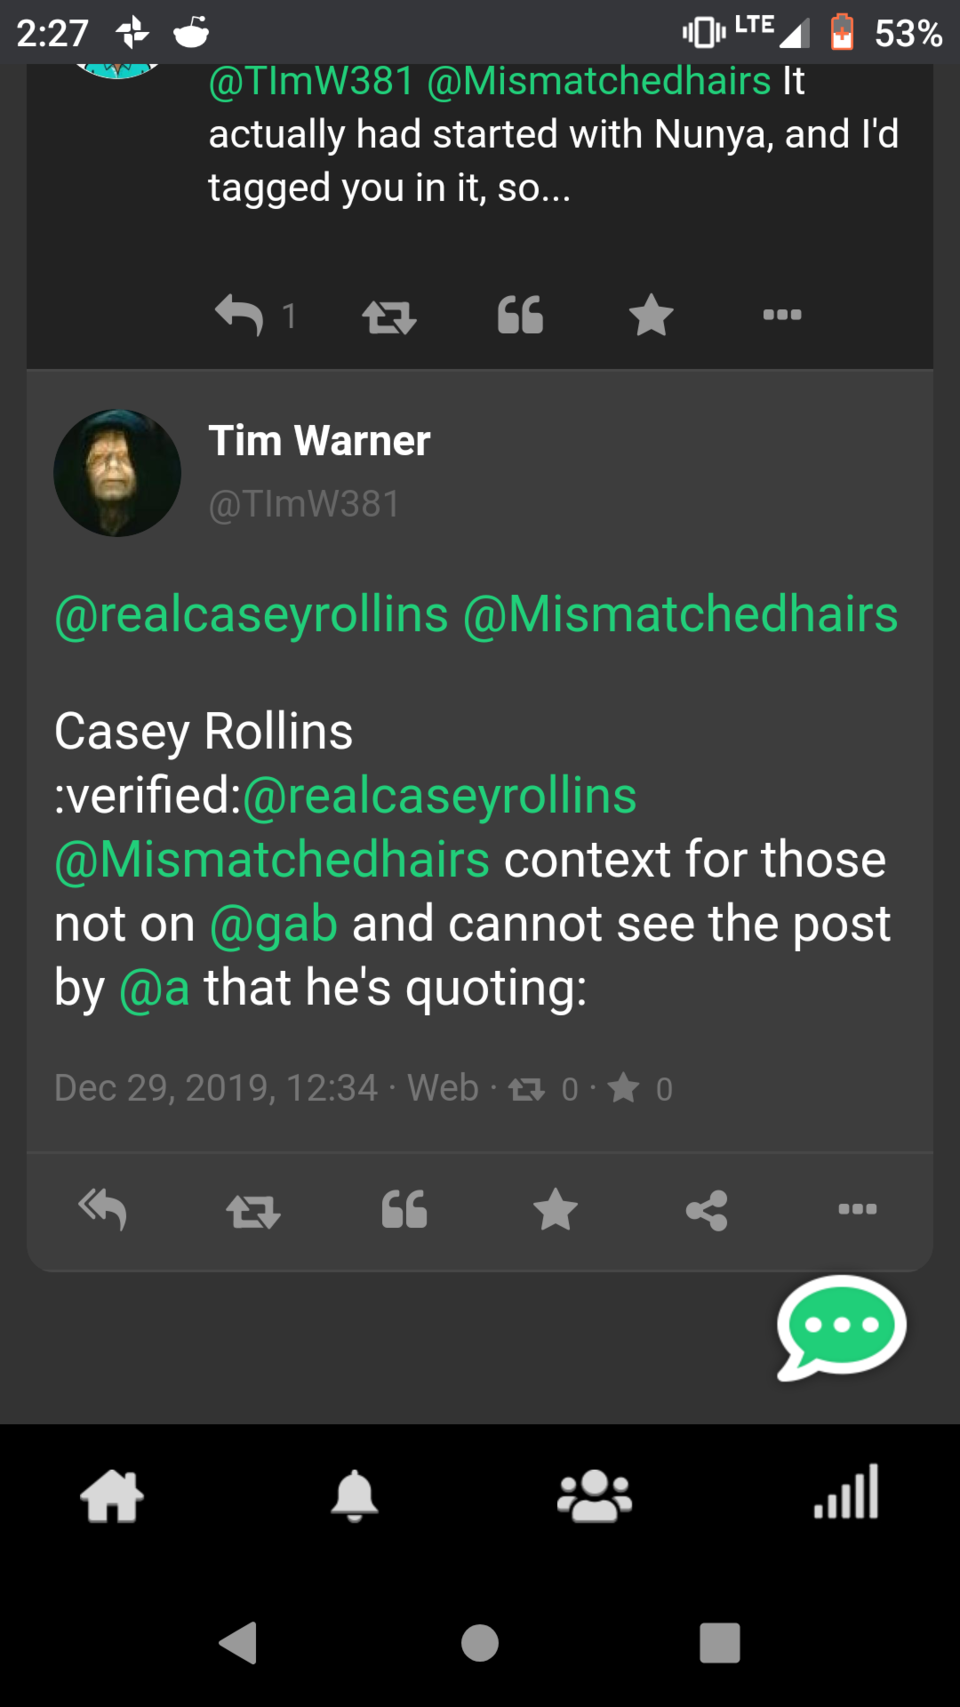
Task: Open the Notifications bell tab
Action: [x=354, y=1496]
